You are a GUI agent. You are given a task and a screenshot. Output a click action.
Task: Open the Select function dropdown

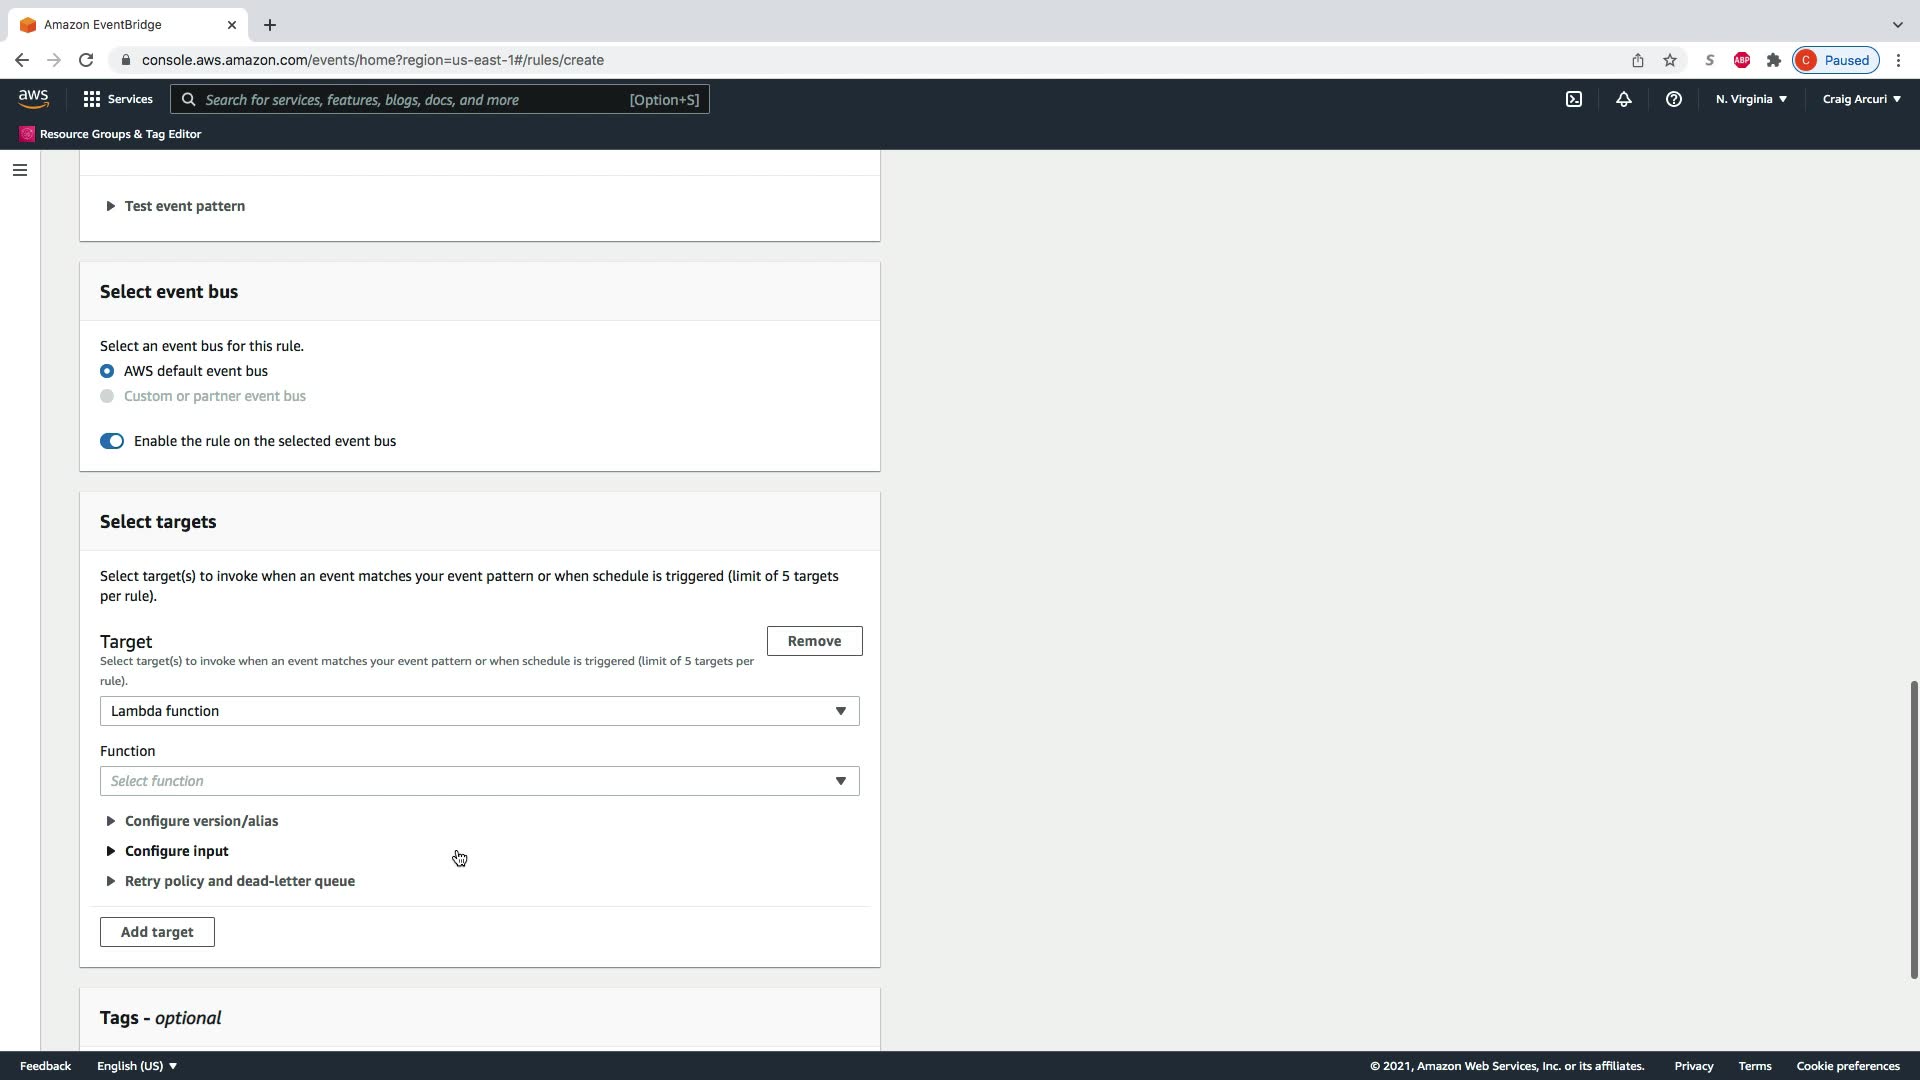coord(479,781)
